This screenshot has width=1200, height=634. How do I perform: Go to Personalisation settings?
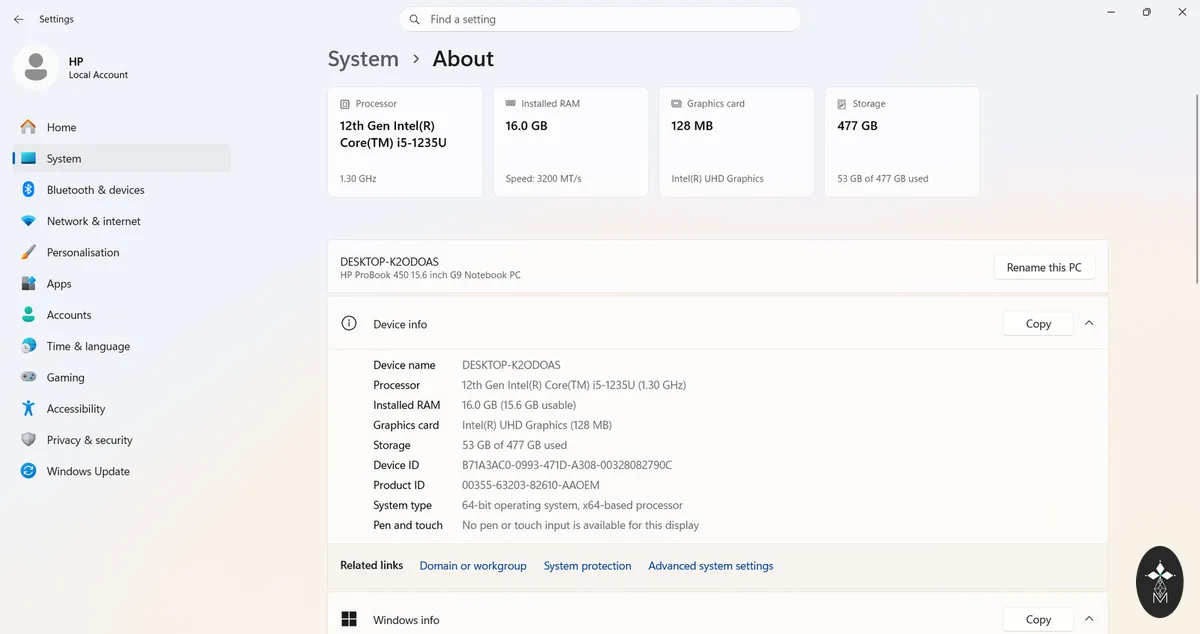(x=122, y=252)
